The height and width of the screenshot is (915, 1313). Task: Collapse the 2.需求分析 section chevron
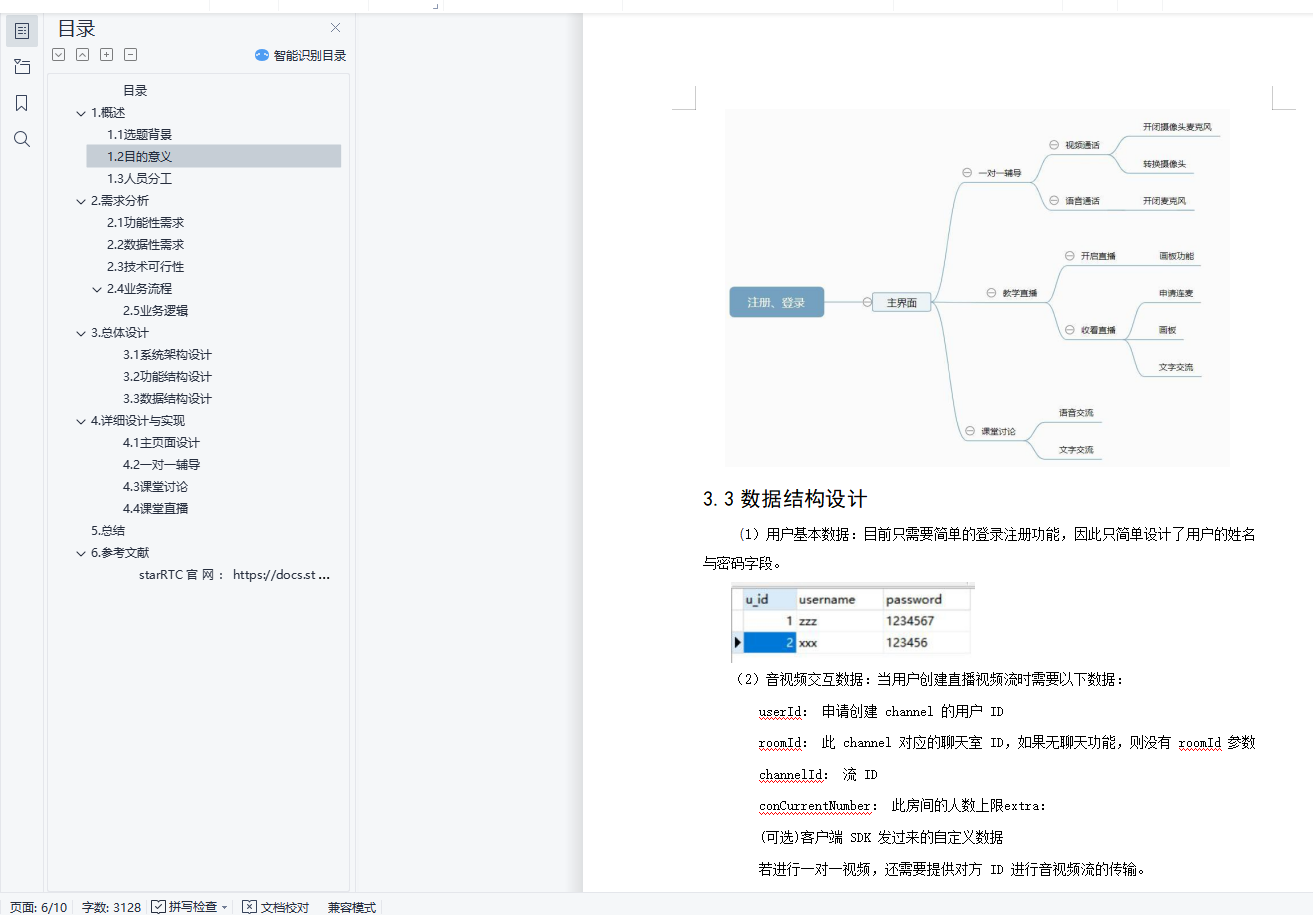(81, 201)
